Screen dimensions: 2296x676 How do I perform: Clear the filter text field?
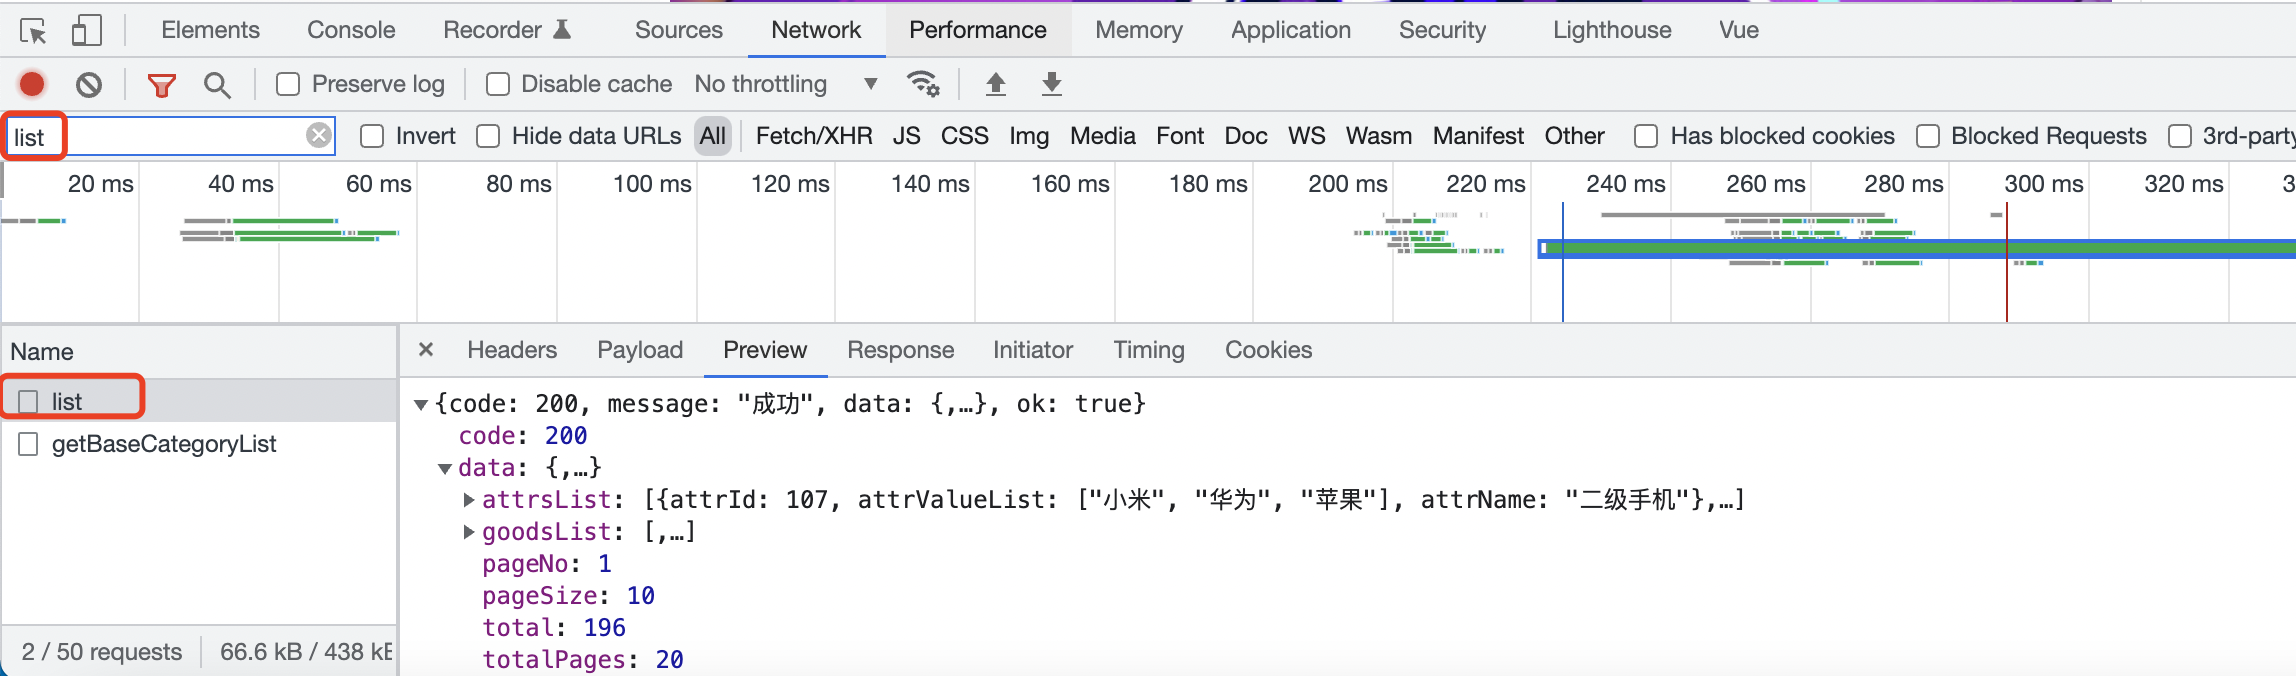[319, 136]
